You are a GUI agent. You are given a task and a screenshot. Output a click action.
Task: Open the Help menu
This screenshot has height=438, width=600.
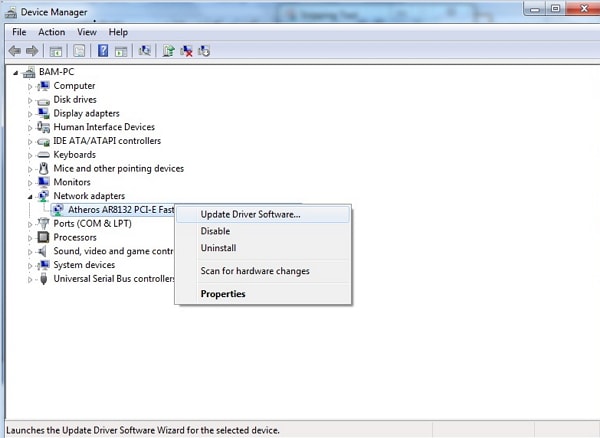(x=118, y=32)
